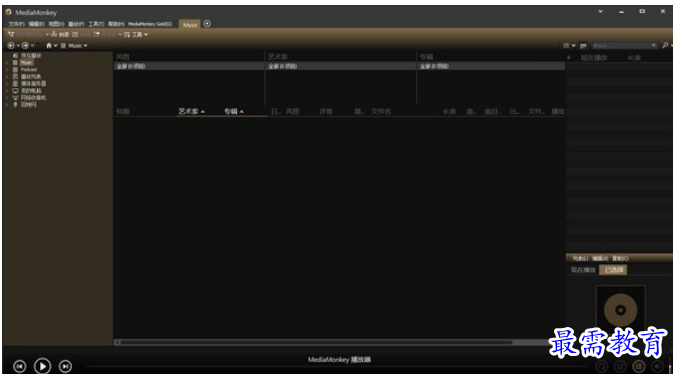
Task: Open the Music breadcrumb dropdown
Action: [78, 46]
